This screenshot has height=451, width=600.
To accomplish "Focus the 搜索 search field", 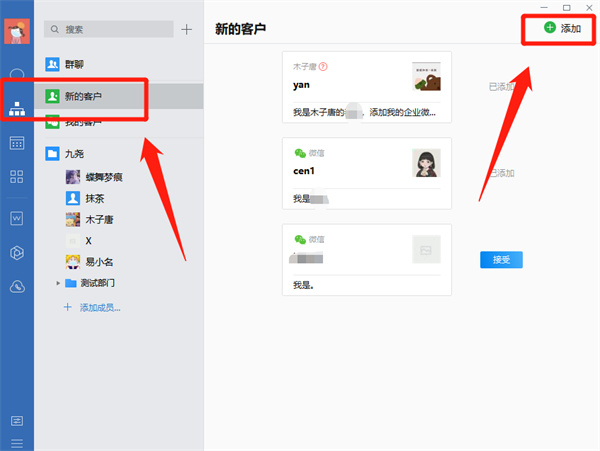I will click(109, 29).
